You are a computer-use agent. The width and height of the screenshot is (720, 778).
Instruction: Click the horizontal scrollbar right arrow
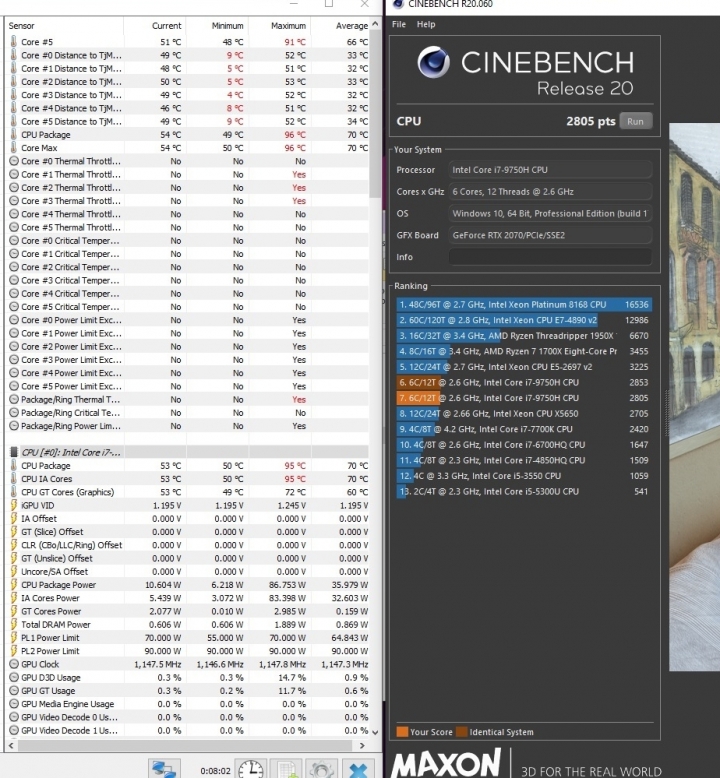coord(362,745)
